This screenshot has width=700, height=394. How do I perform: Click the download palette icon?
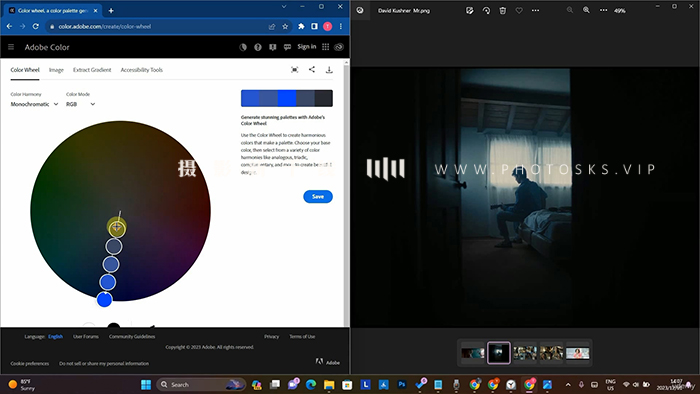[329, 70]
